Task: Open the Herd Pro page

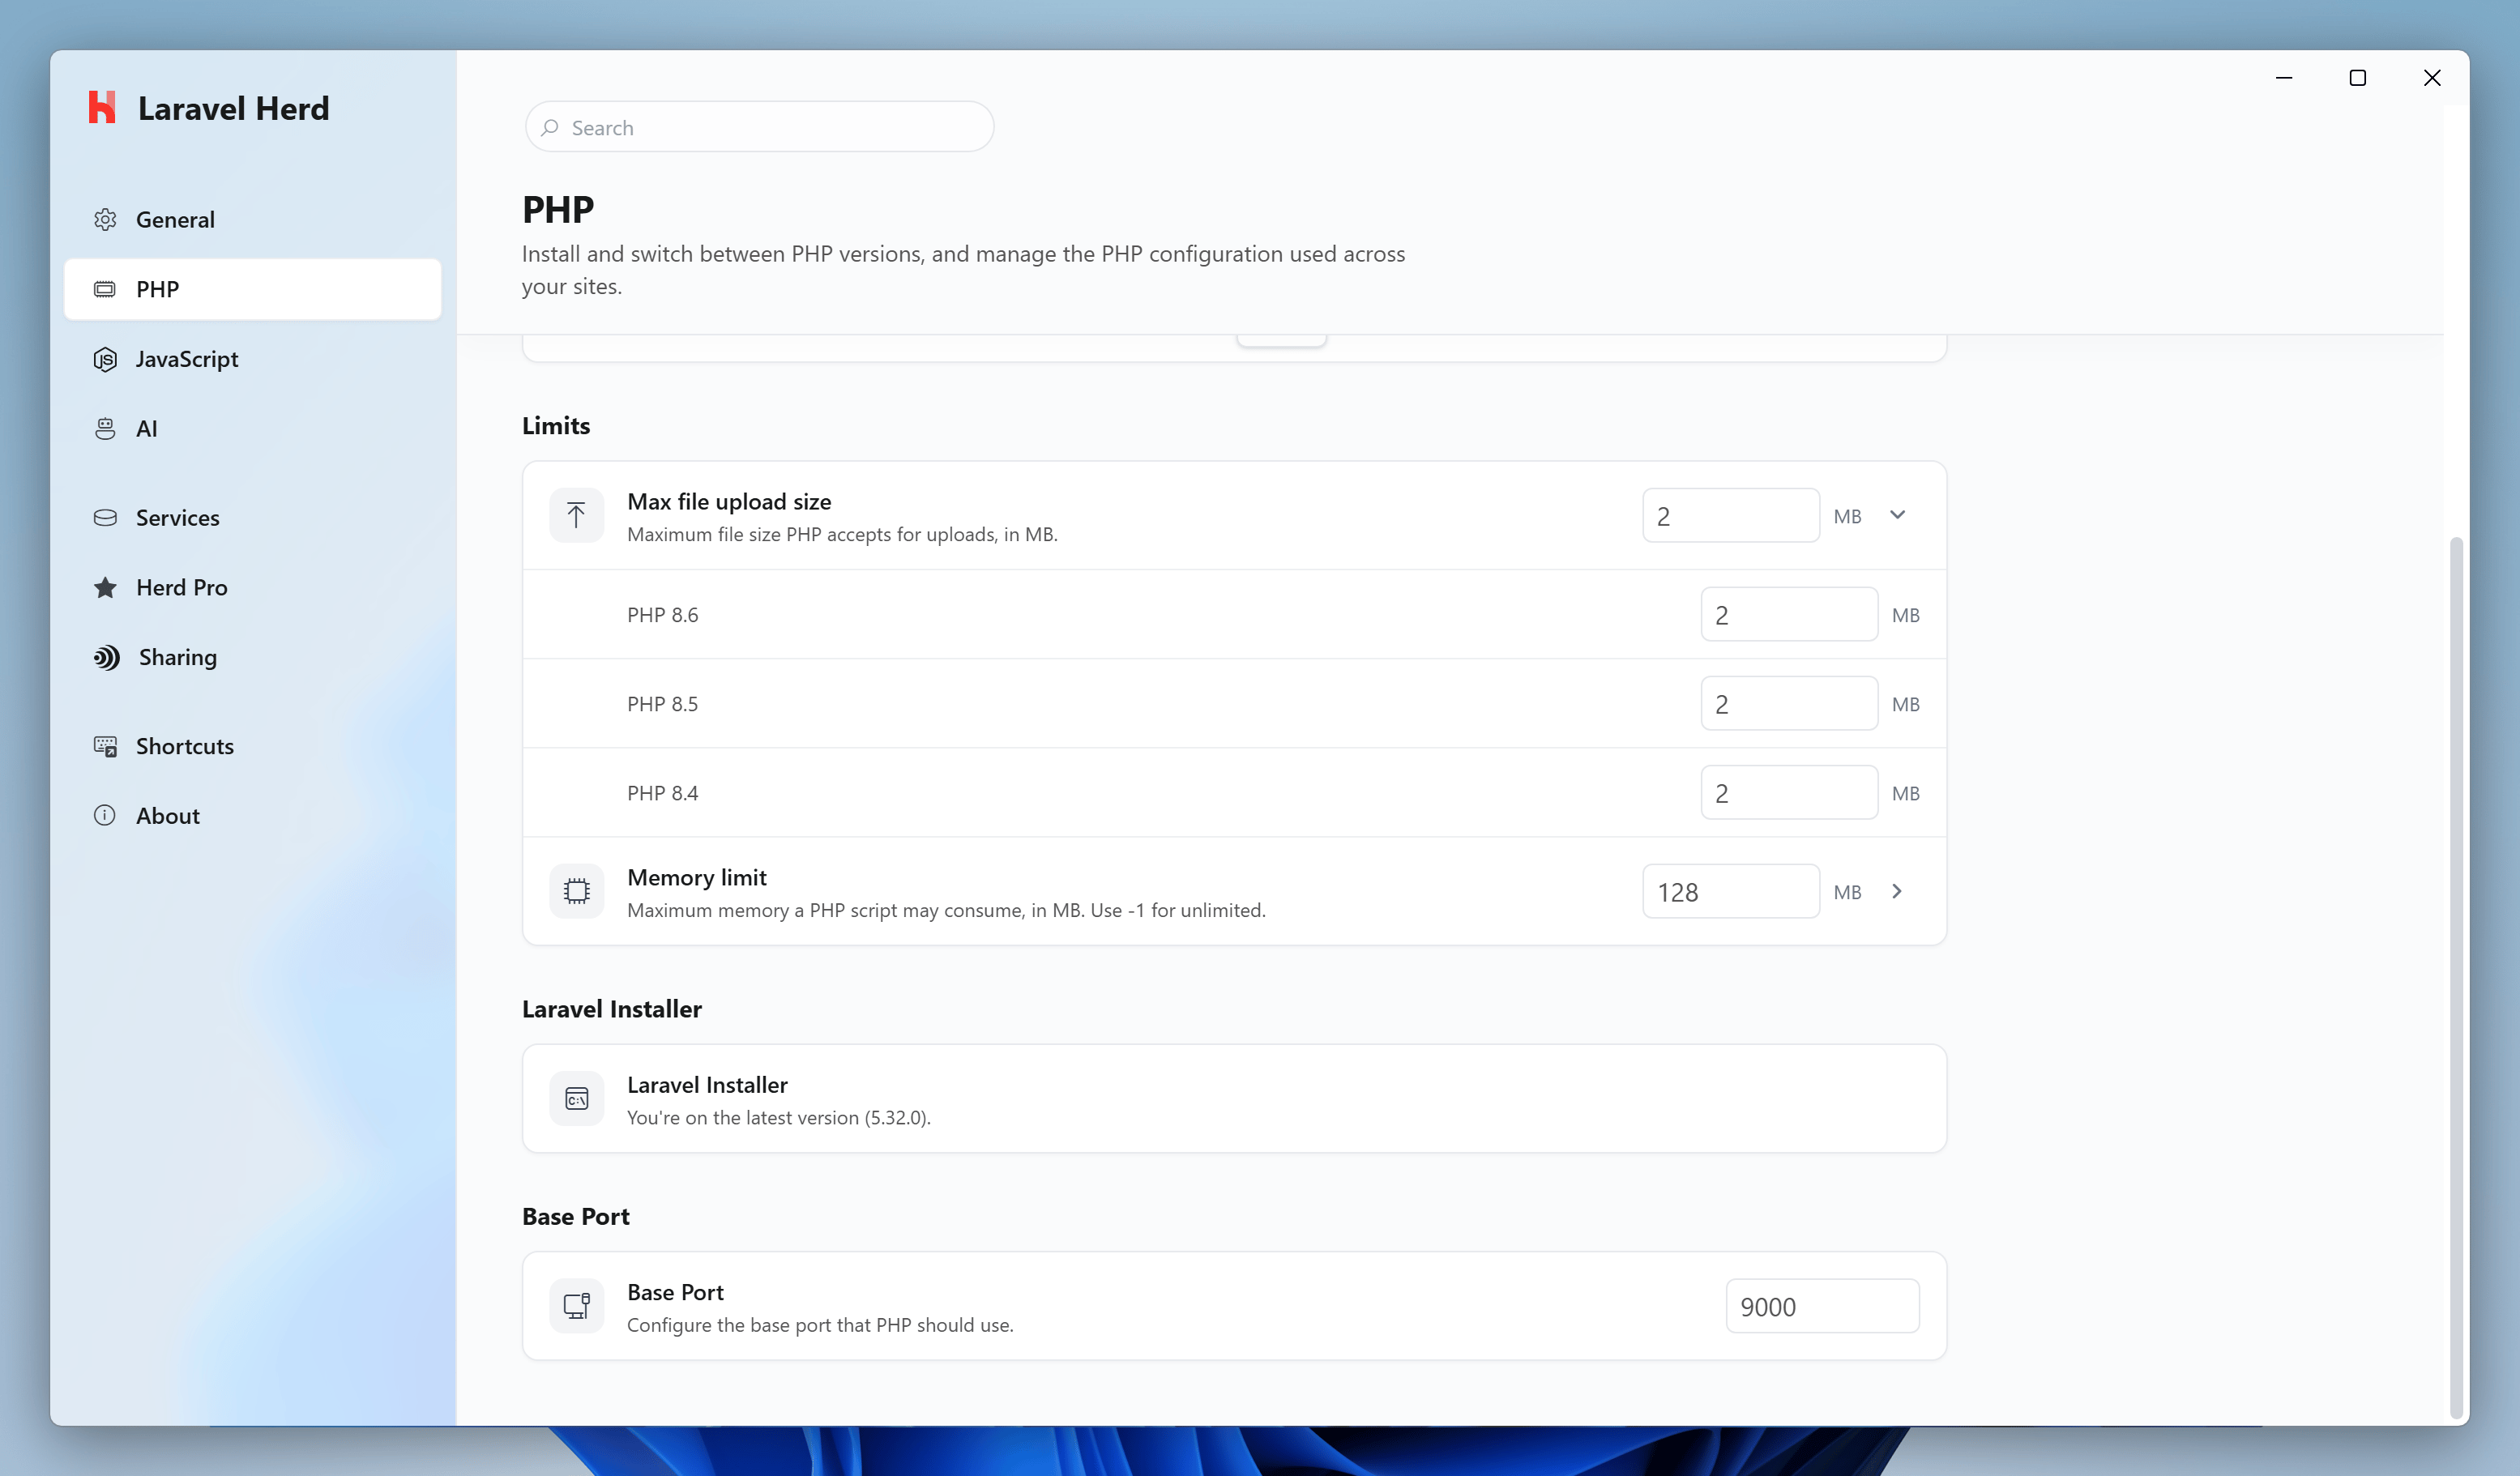Action: click(252, 588)
